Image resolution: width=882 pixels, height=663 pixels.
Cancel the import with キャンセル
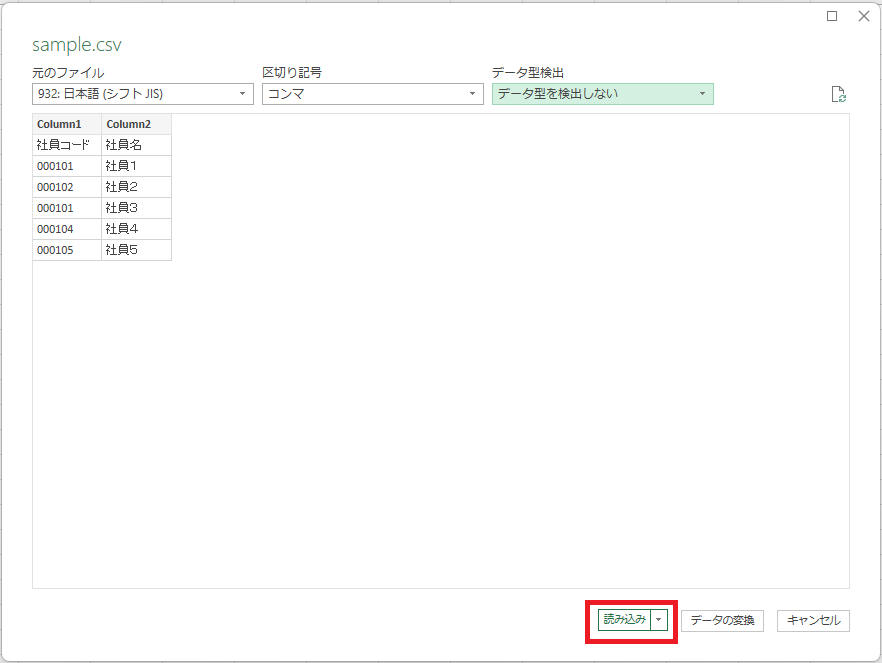812,620
